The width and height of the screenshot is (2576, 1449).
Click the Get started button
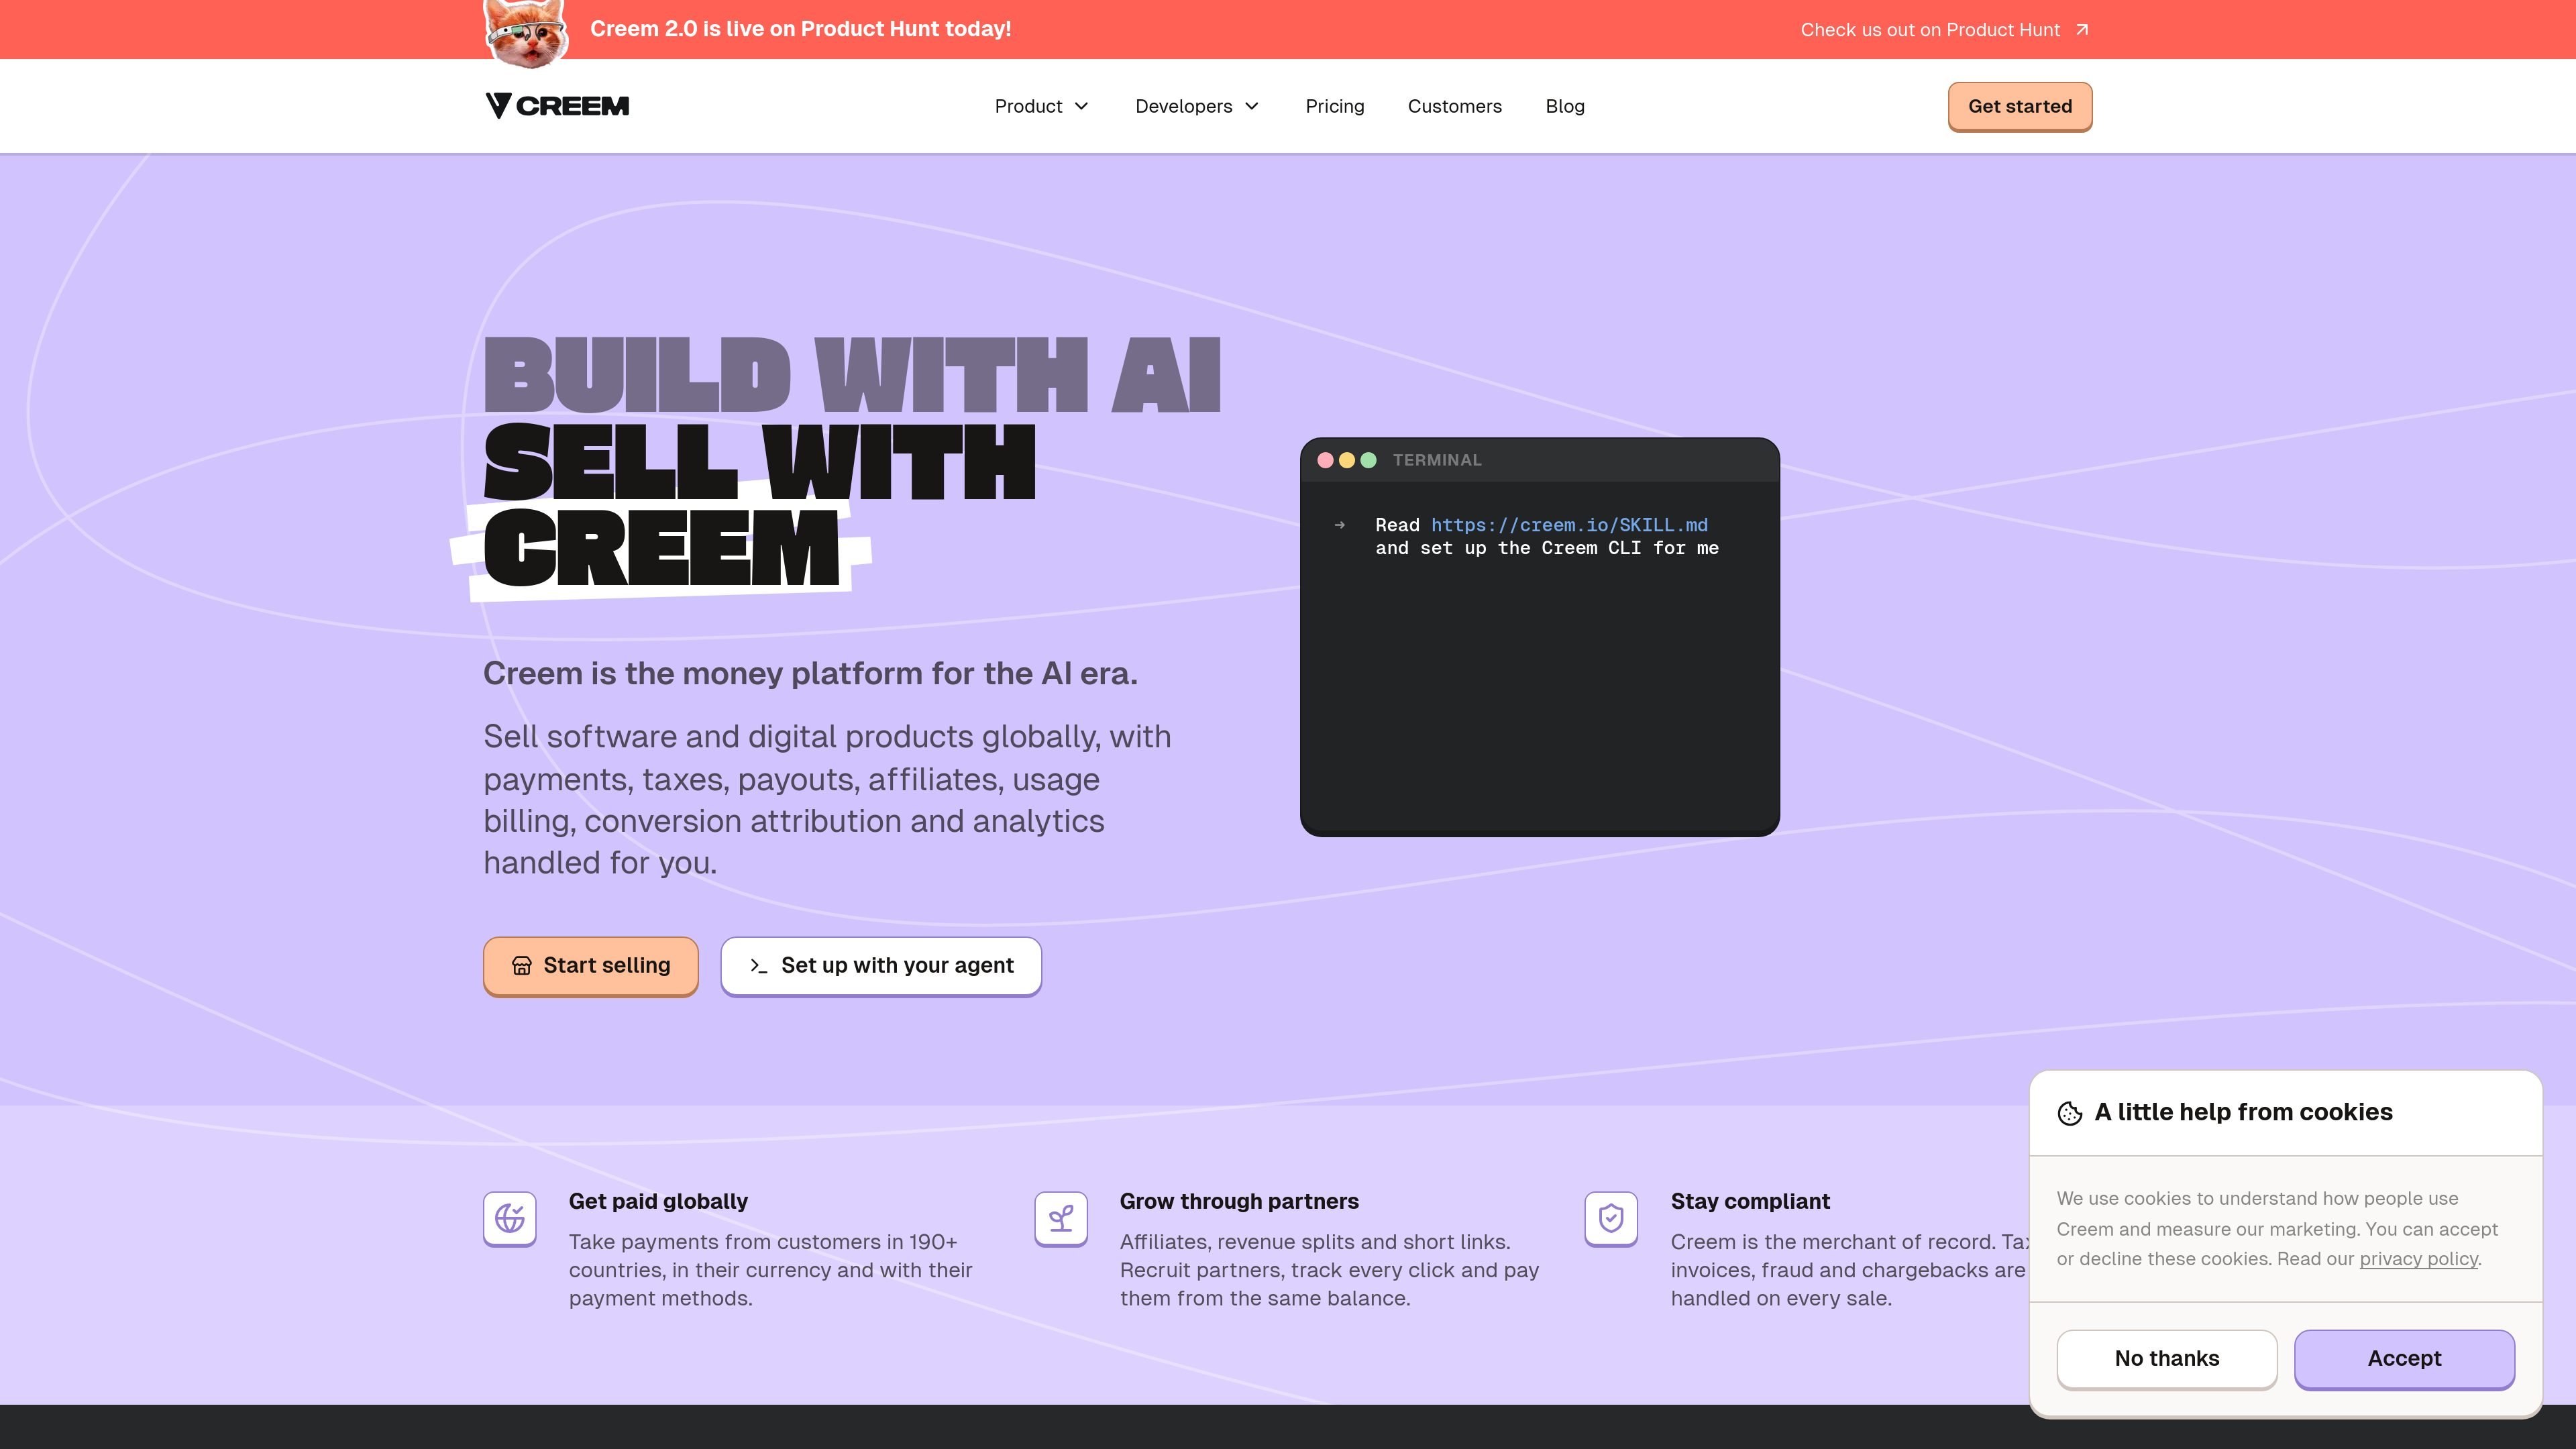click(2020, 106)
